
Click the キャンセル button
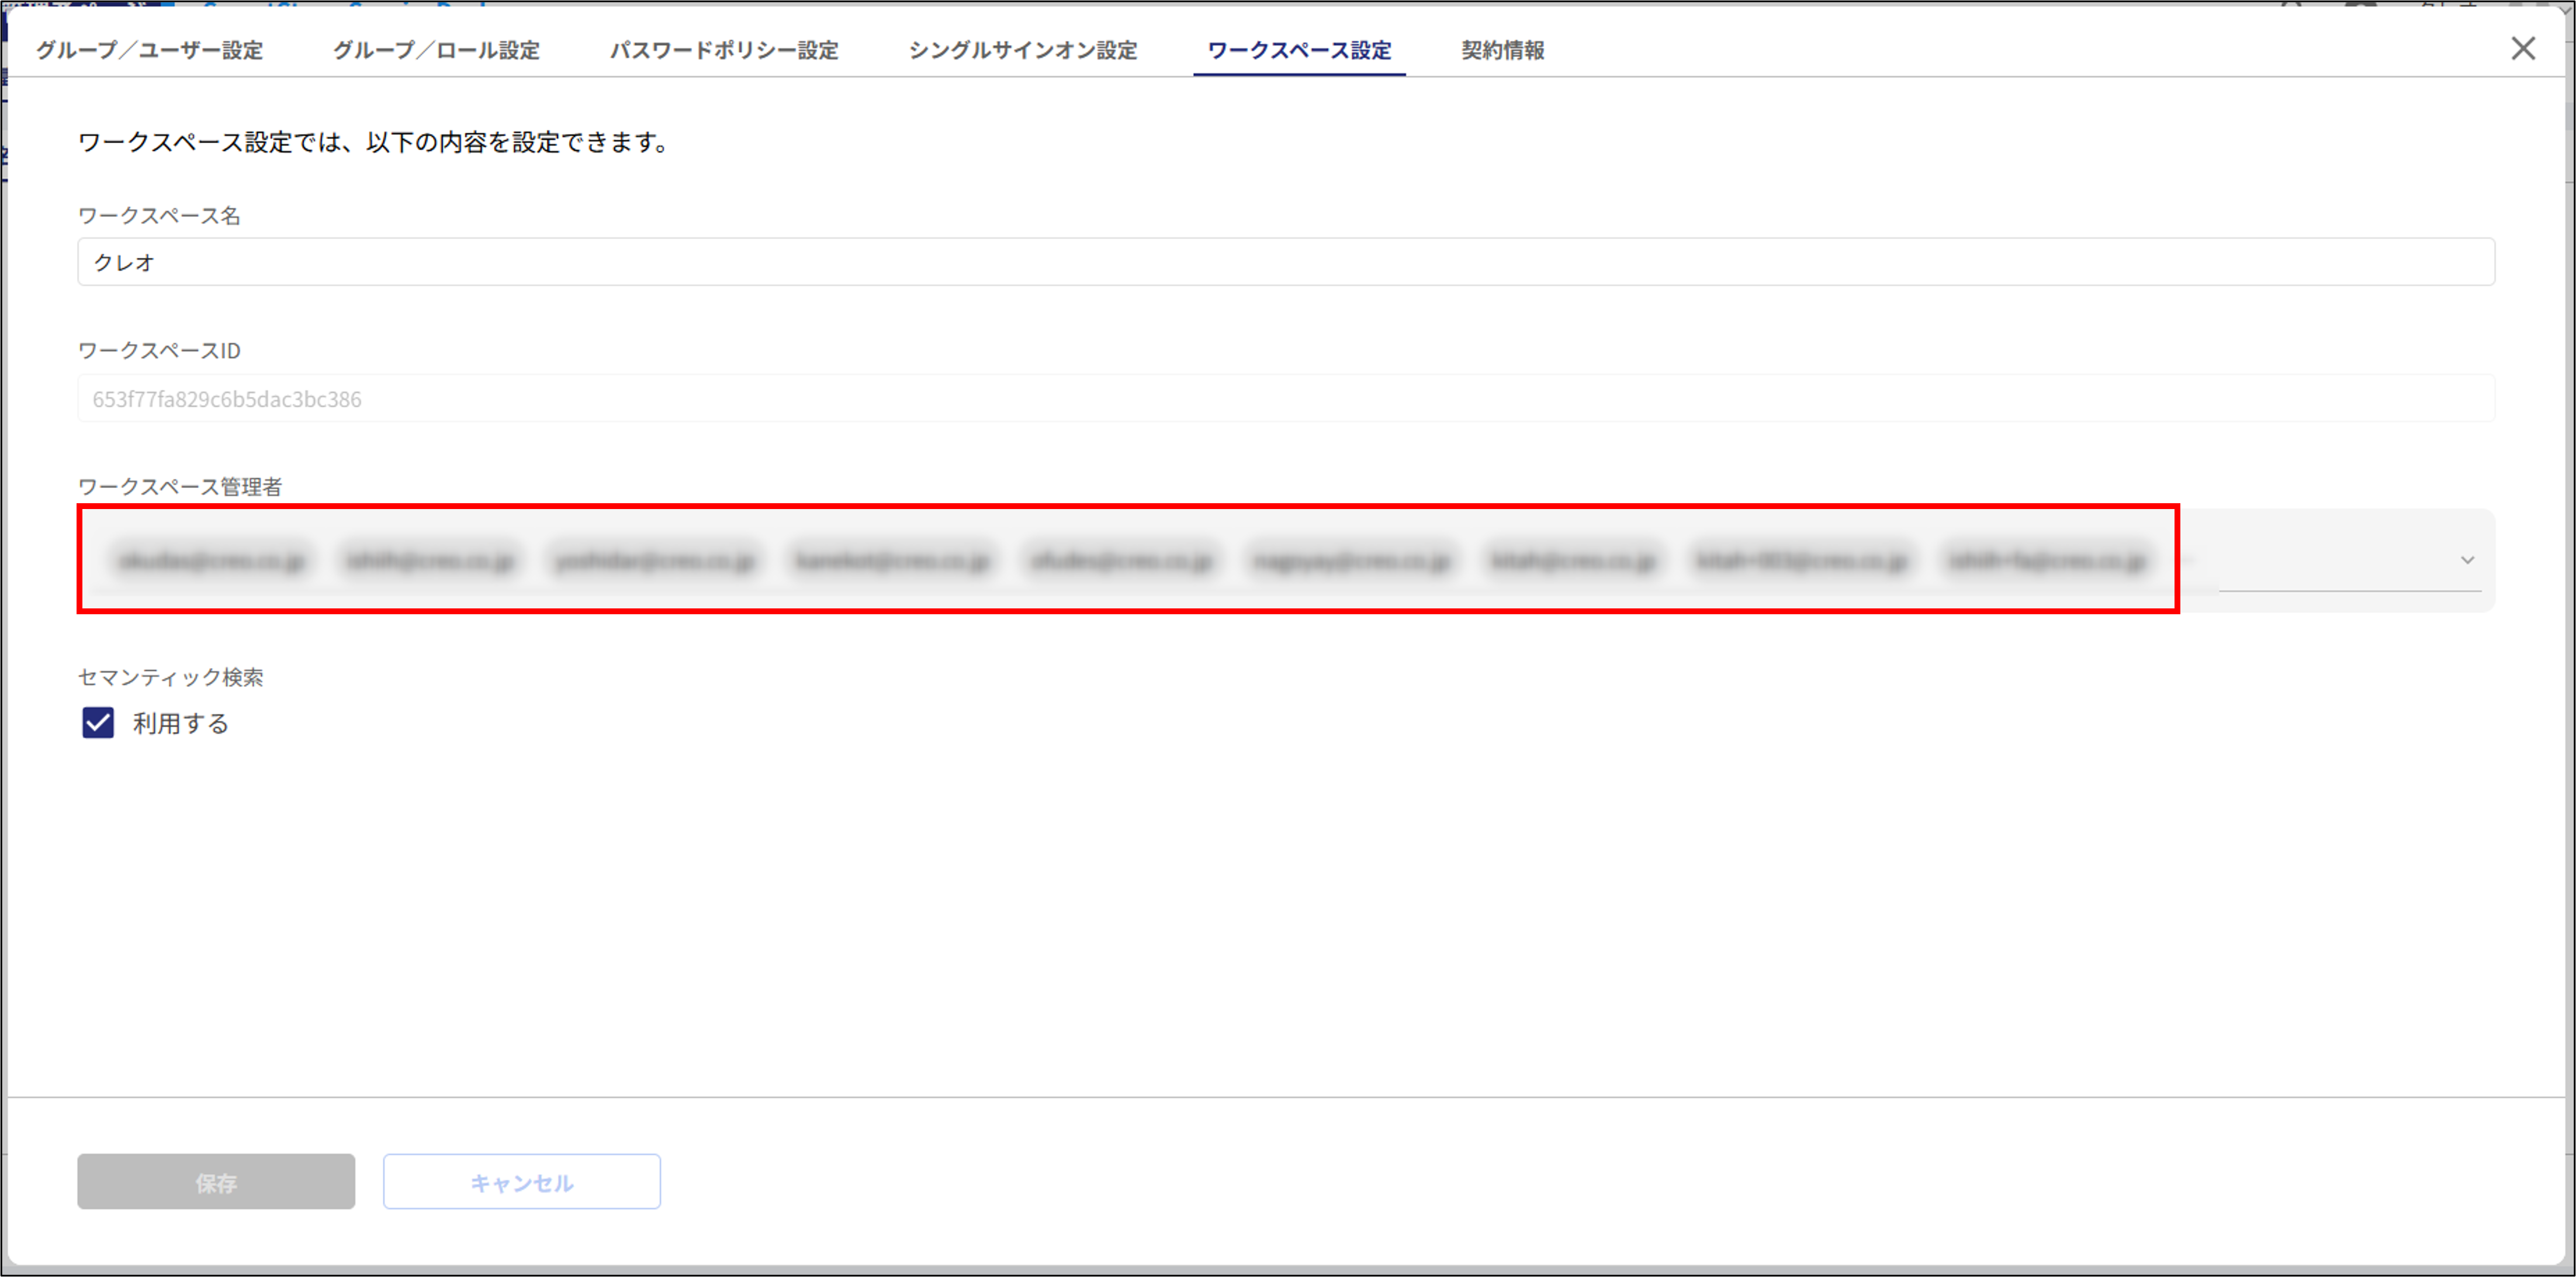click(x=522, y=1182)
